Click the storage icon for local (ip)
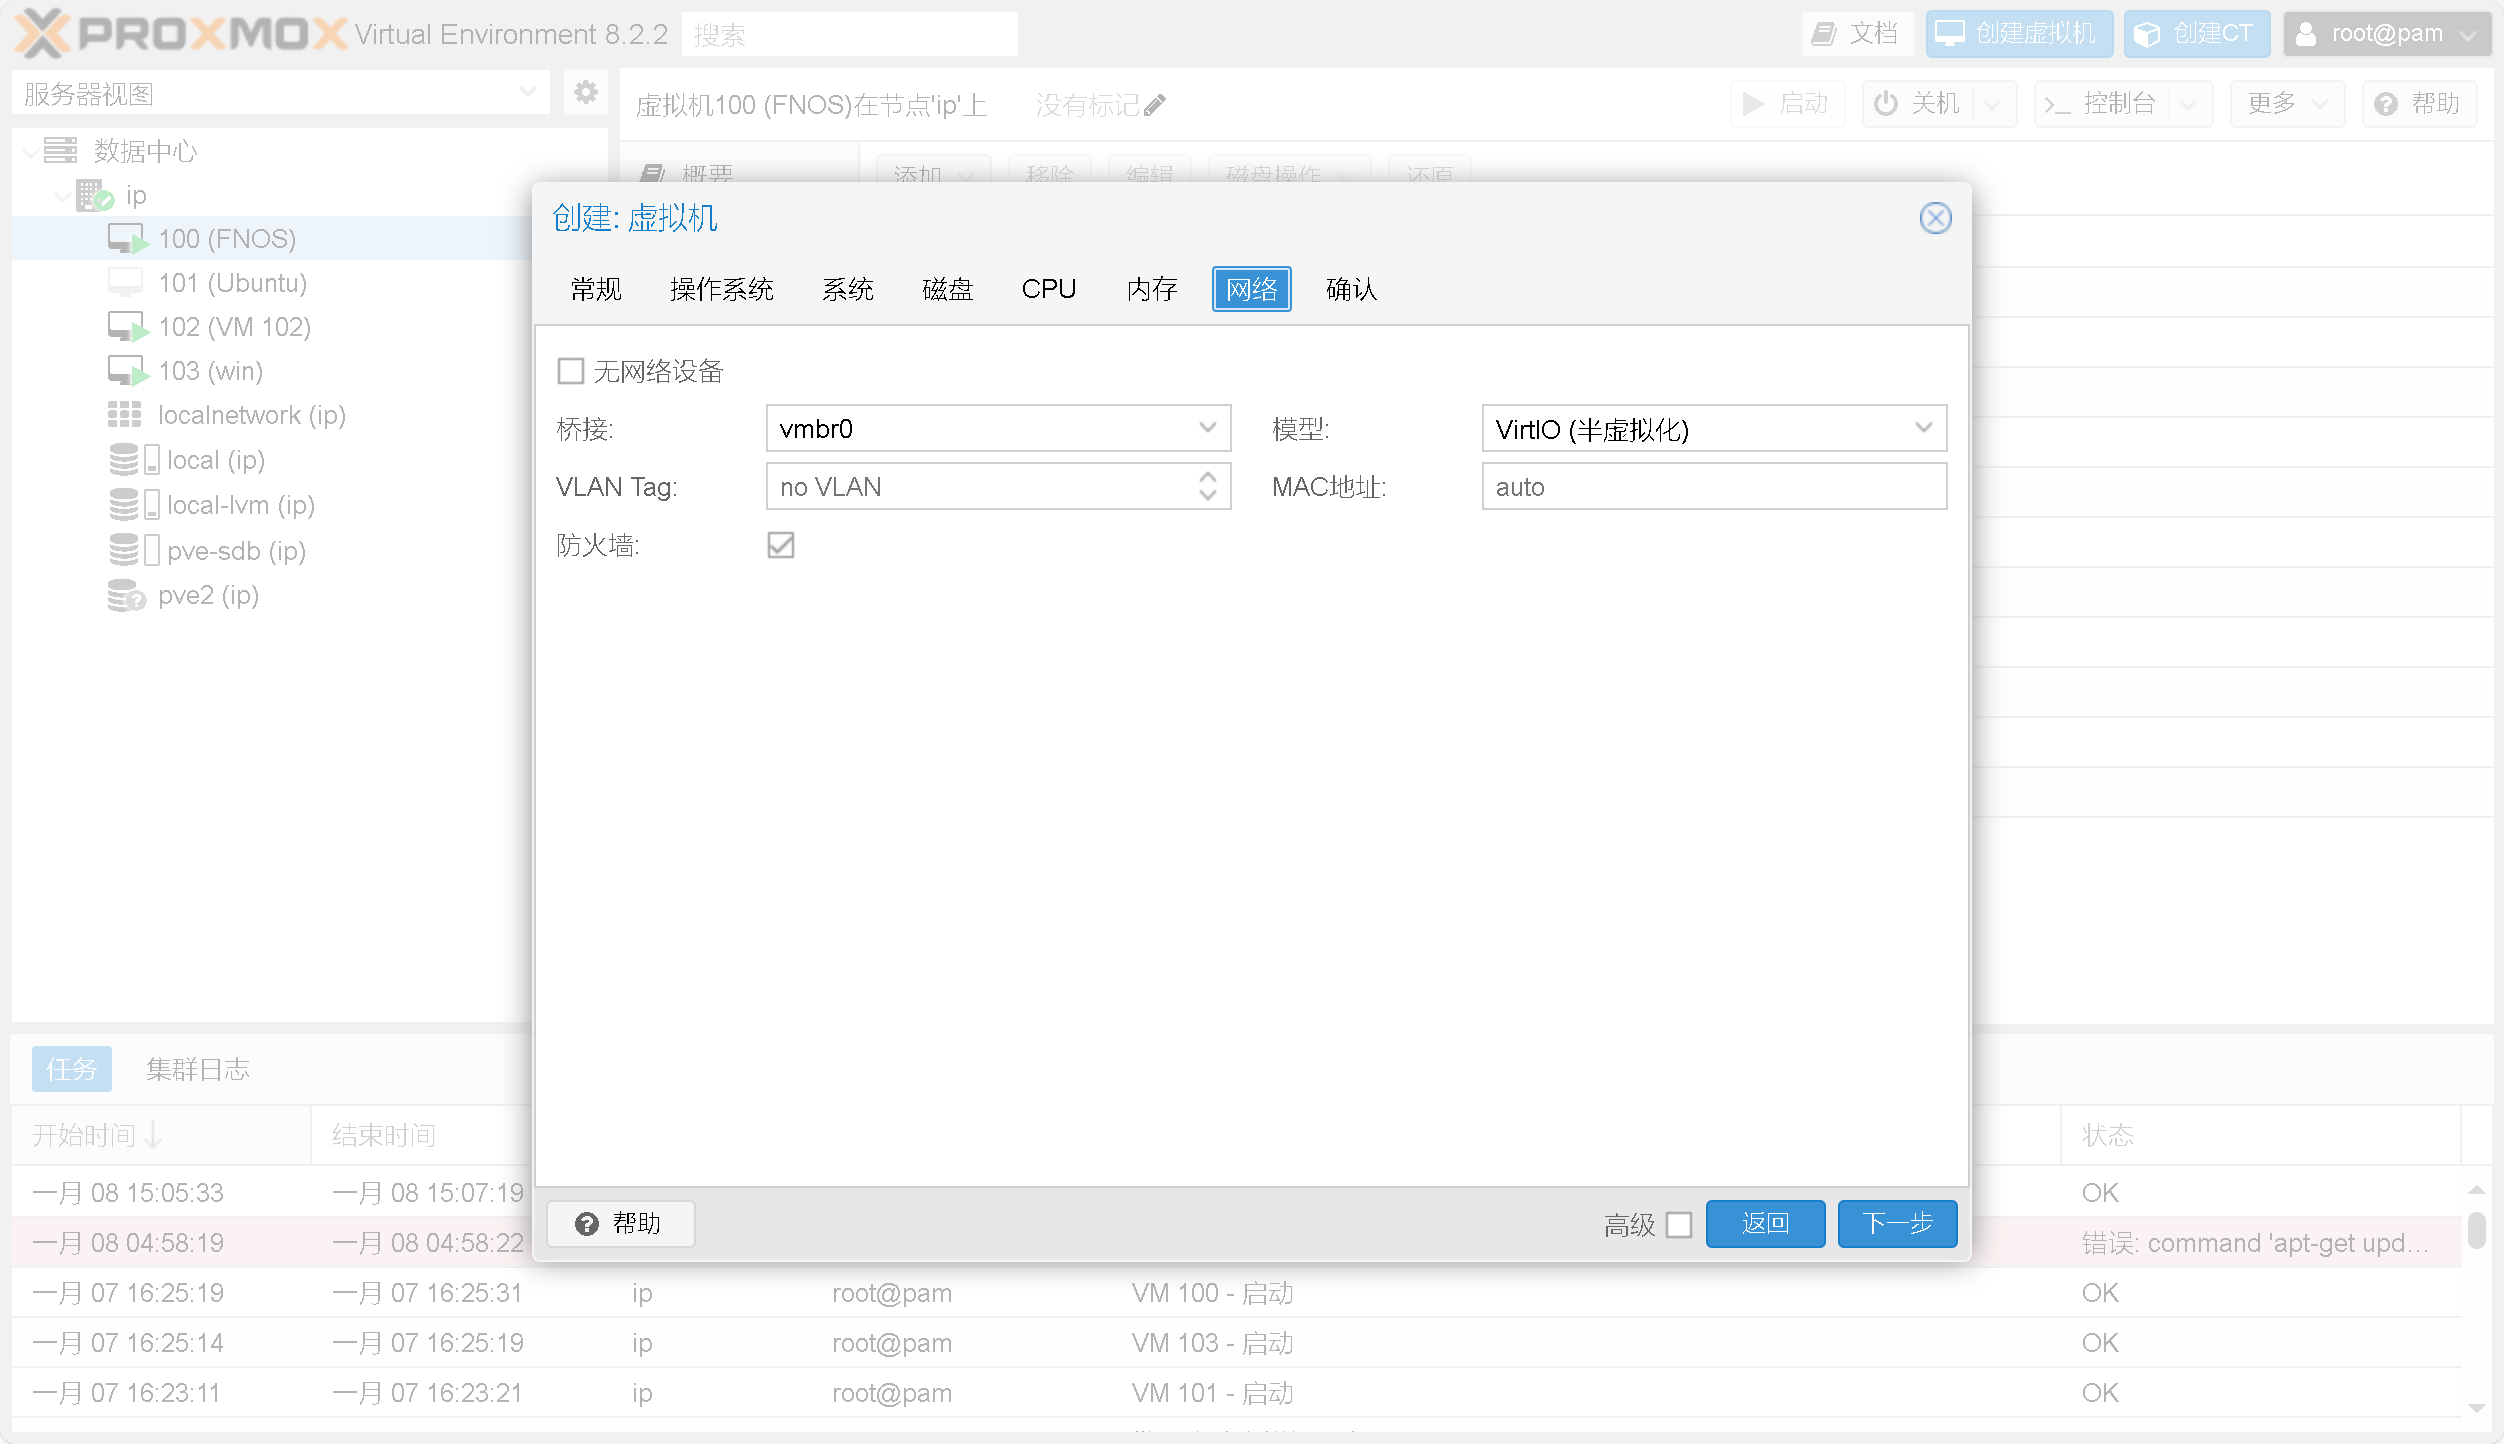Image resolution: width=2504 pixels, height=1444 pixels. coord(134,459)
